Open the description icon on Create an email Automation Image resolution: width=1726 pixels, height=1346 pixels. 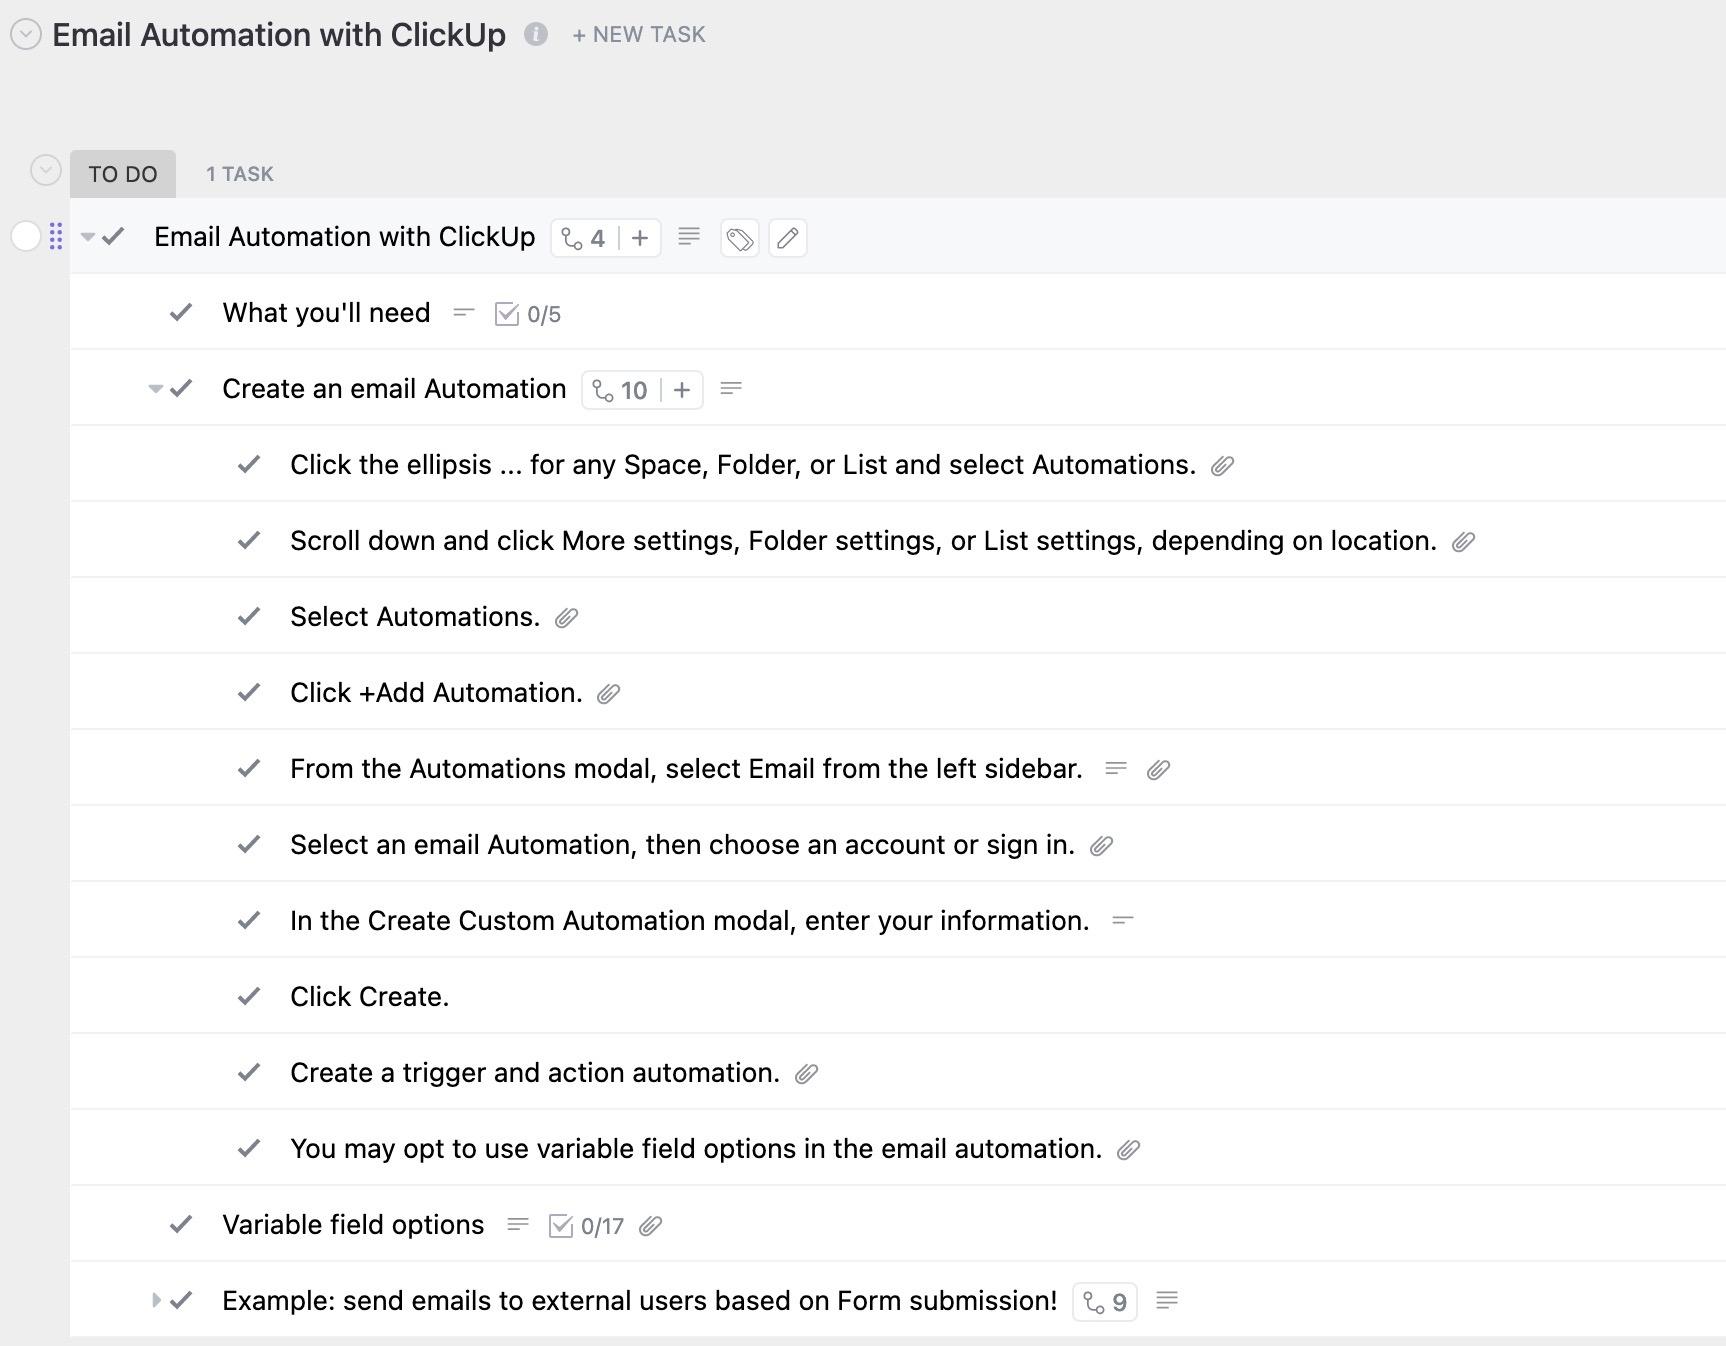click(732, 389)
